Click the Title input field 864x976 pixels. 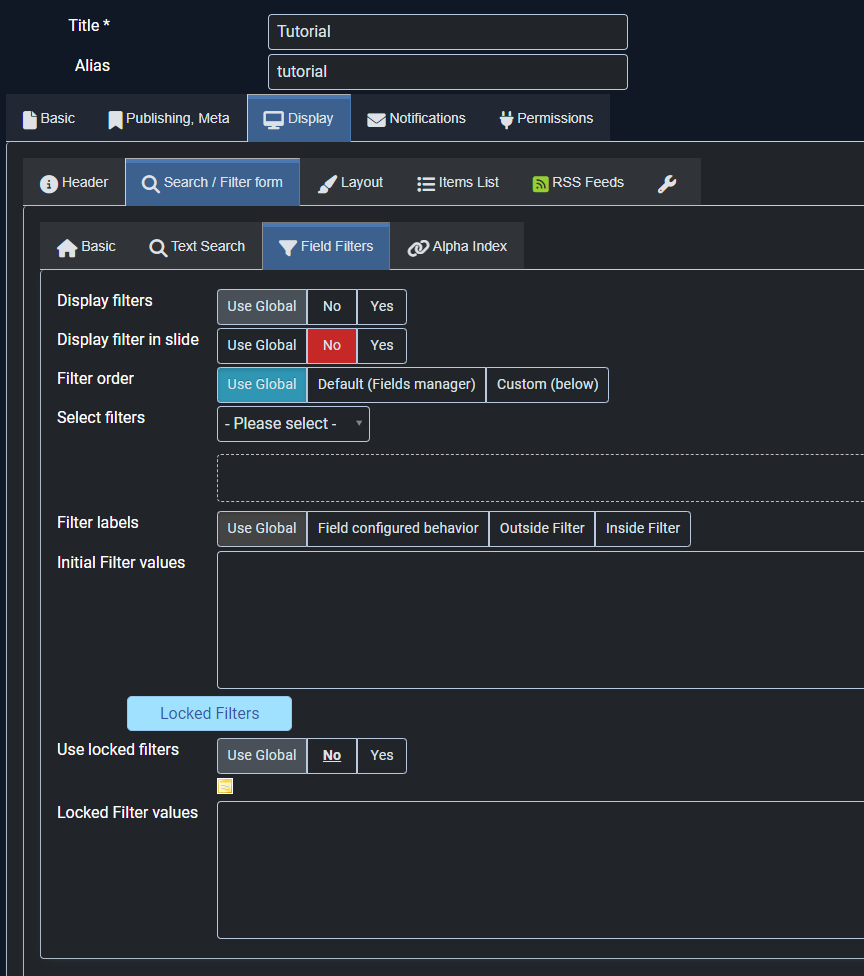(448, 32)
